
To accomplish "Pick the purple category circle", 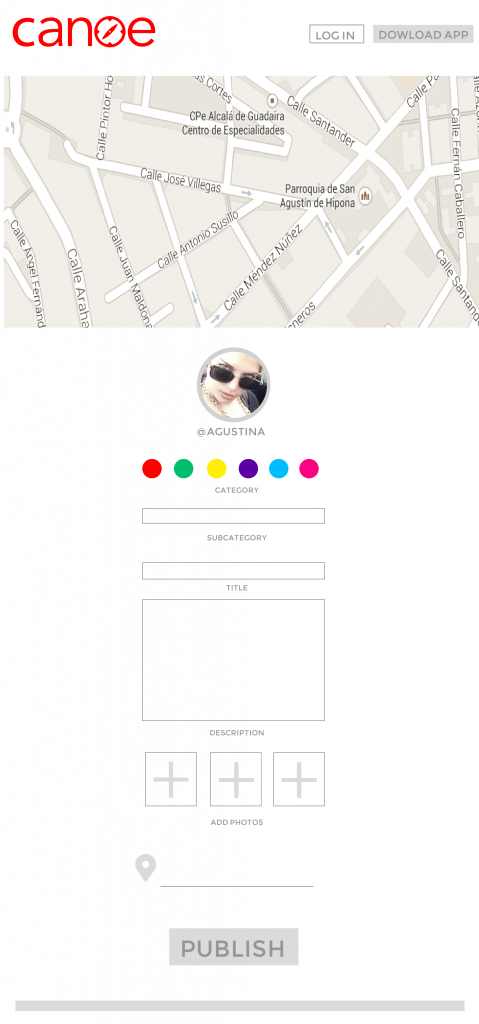I will pos(248,468).
